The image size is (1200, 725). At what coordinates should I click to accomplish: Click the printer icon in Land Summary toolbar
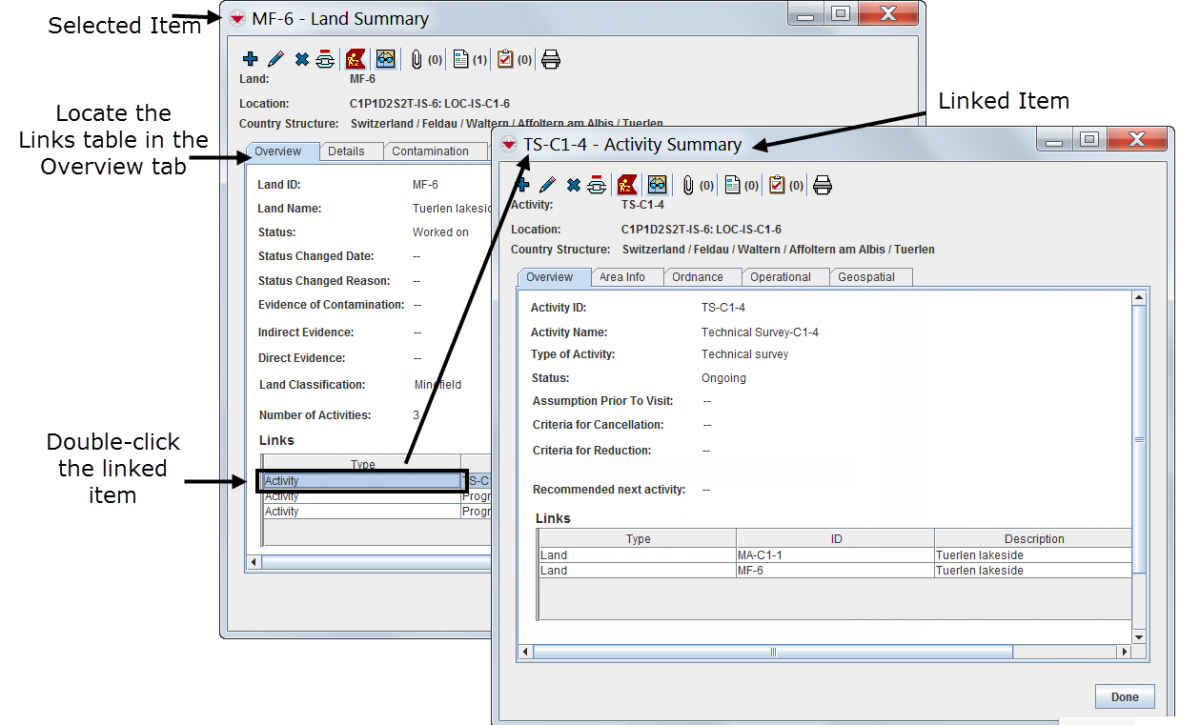click(x=550, y=60)
